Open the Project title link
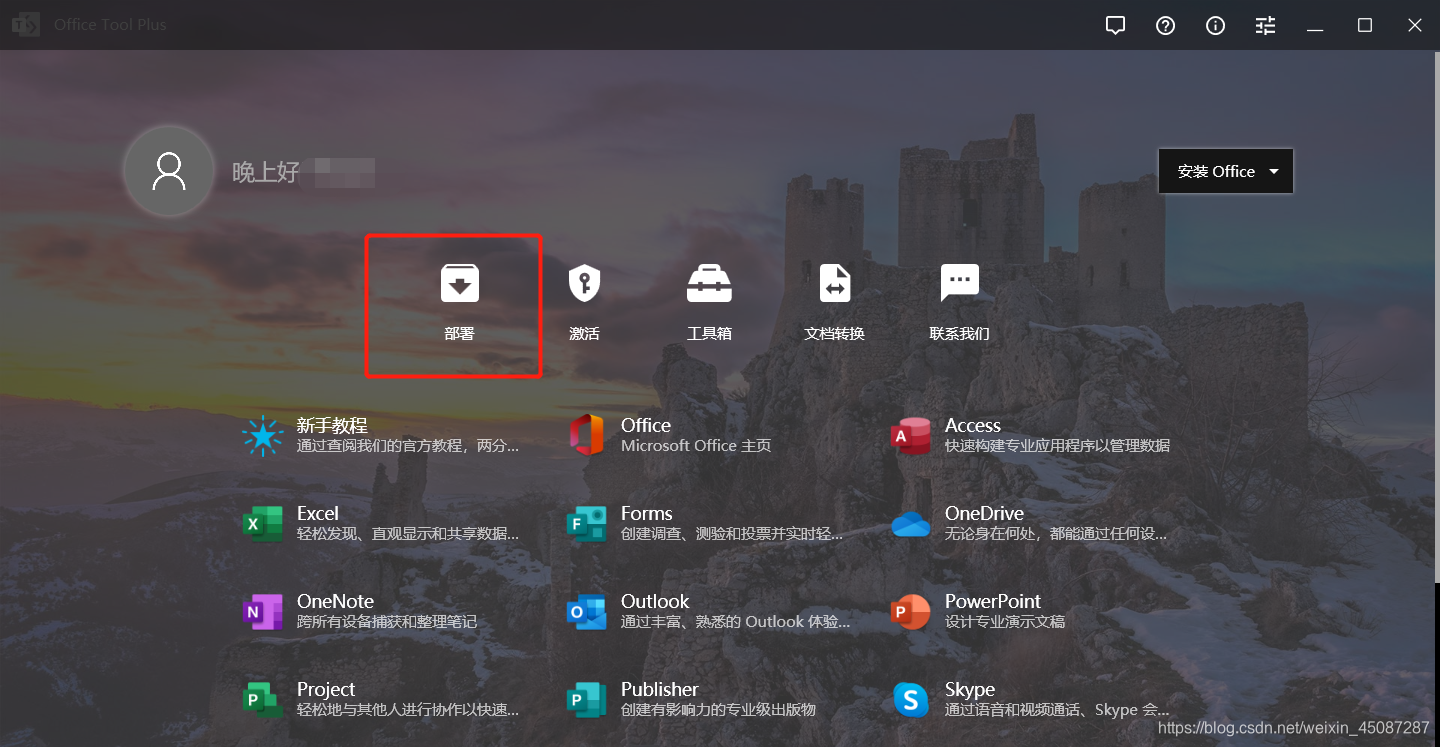This screenshot has width=1440, height=747. pos(326,689)
